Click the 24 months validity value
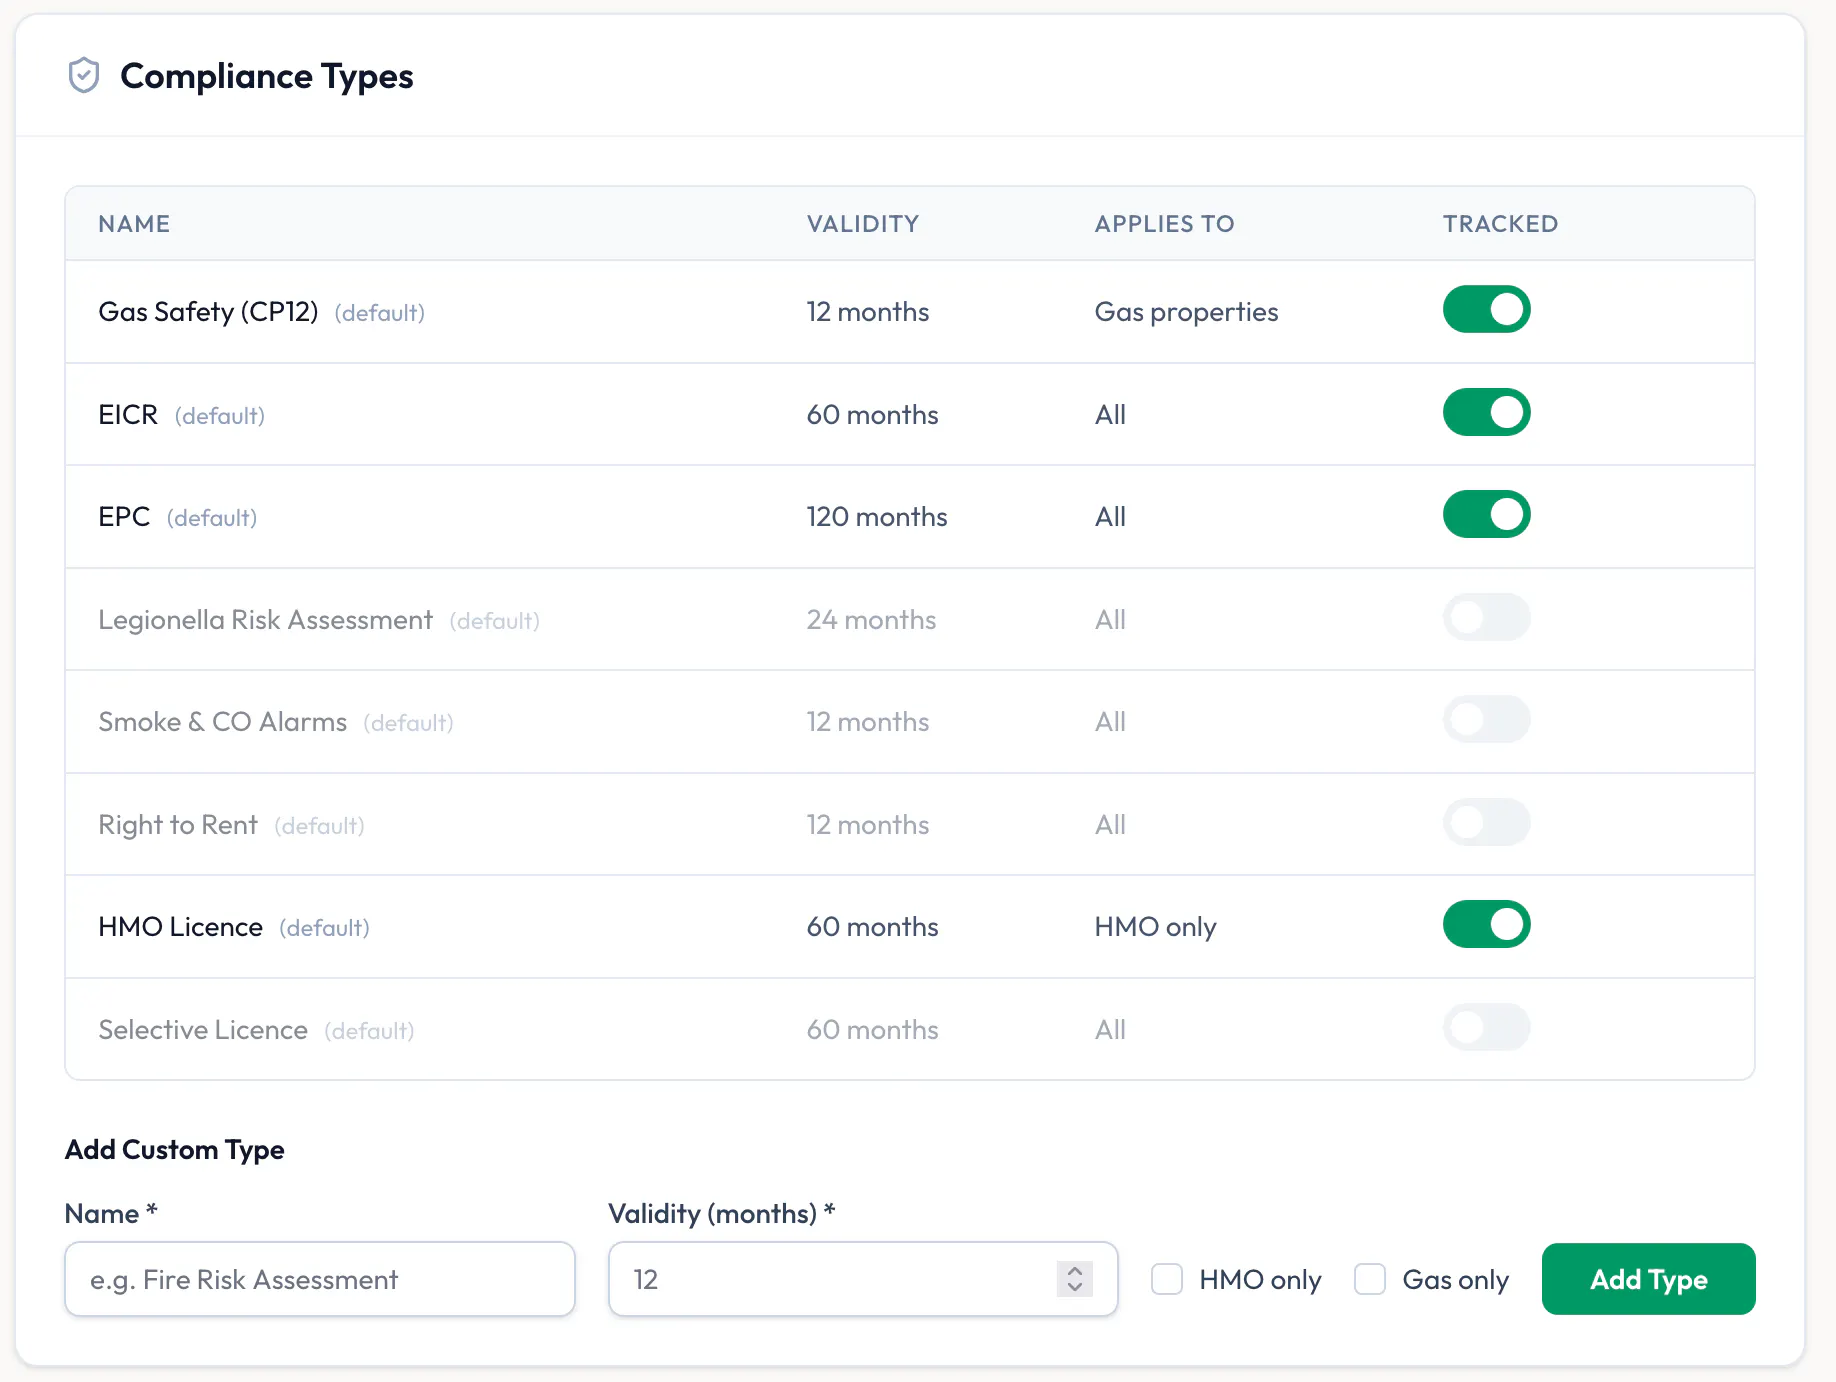 [x=871, y=620]
